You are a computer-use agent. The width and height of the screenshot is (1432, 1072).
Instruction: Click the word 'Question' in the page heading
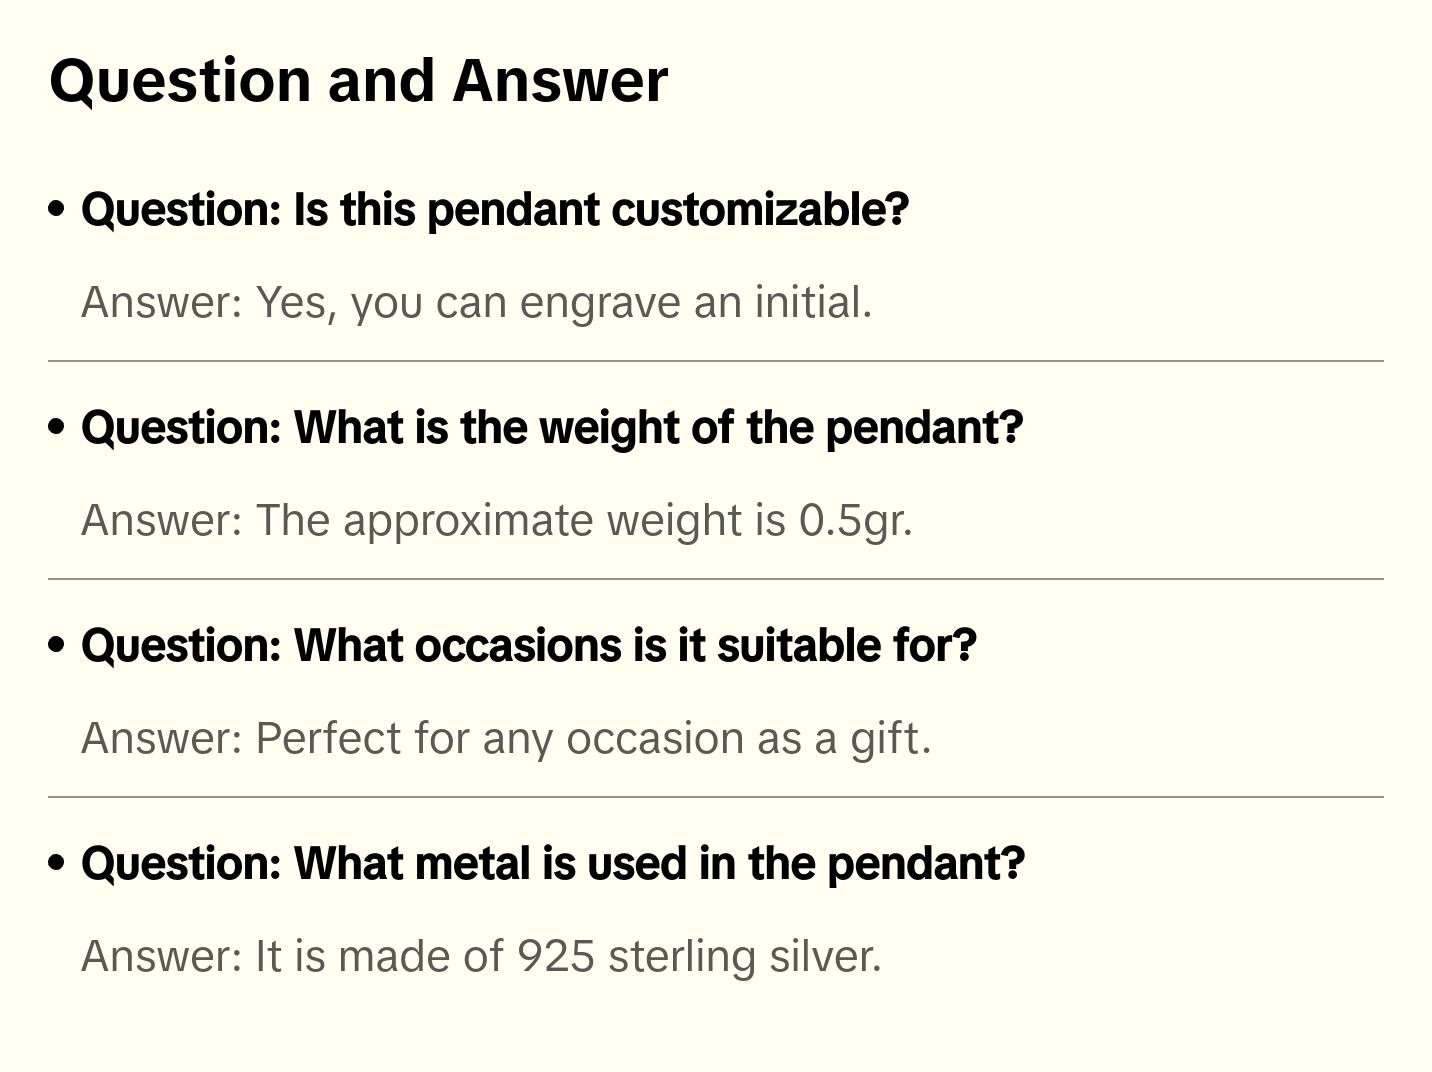pyautogui.click(x=181, y=81)
